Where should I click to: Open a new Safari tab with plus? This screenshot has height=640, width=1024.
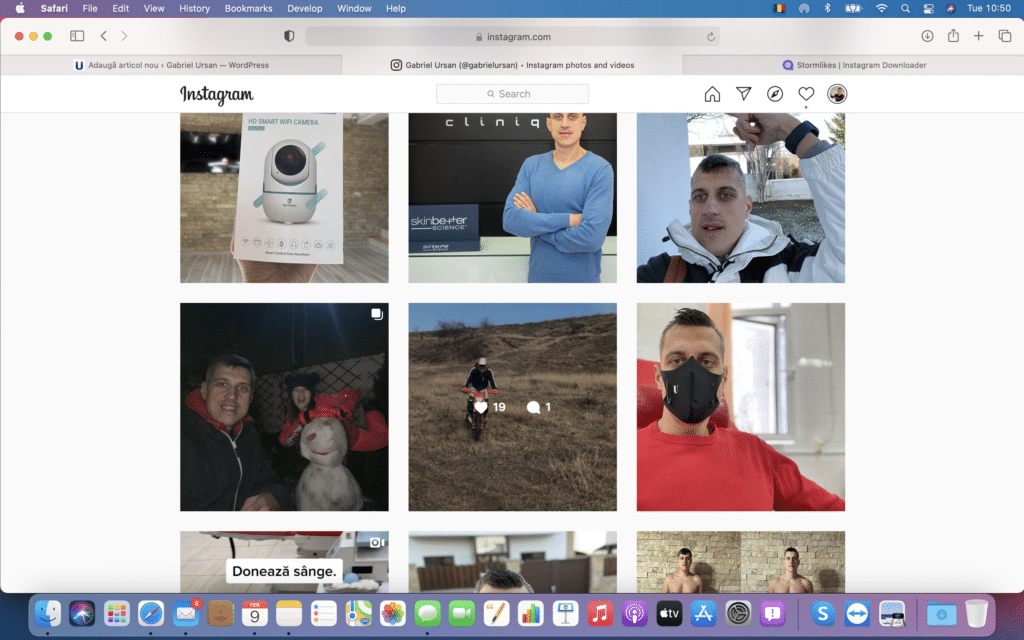[x=978, y=36]
